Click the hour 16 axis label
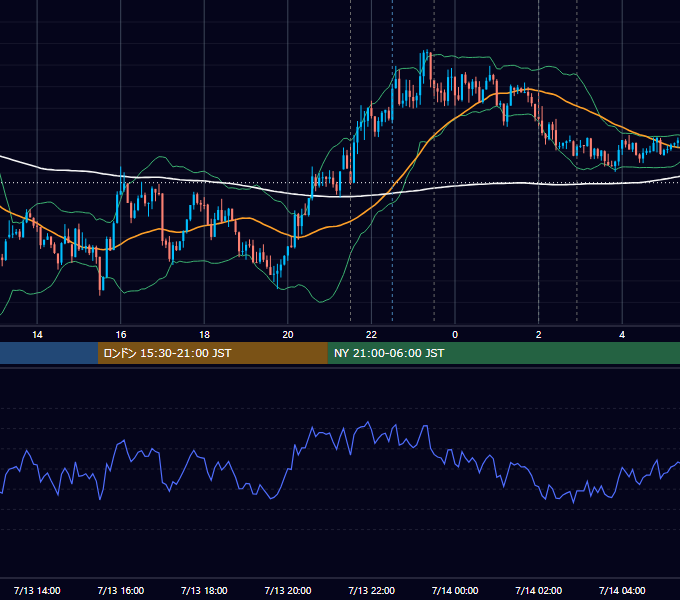The image size is (680, 600). pyautogui.click(x=121, y=335)
